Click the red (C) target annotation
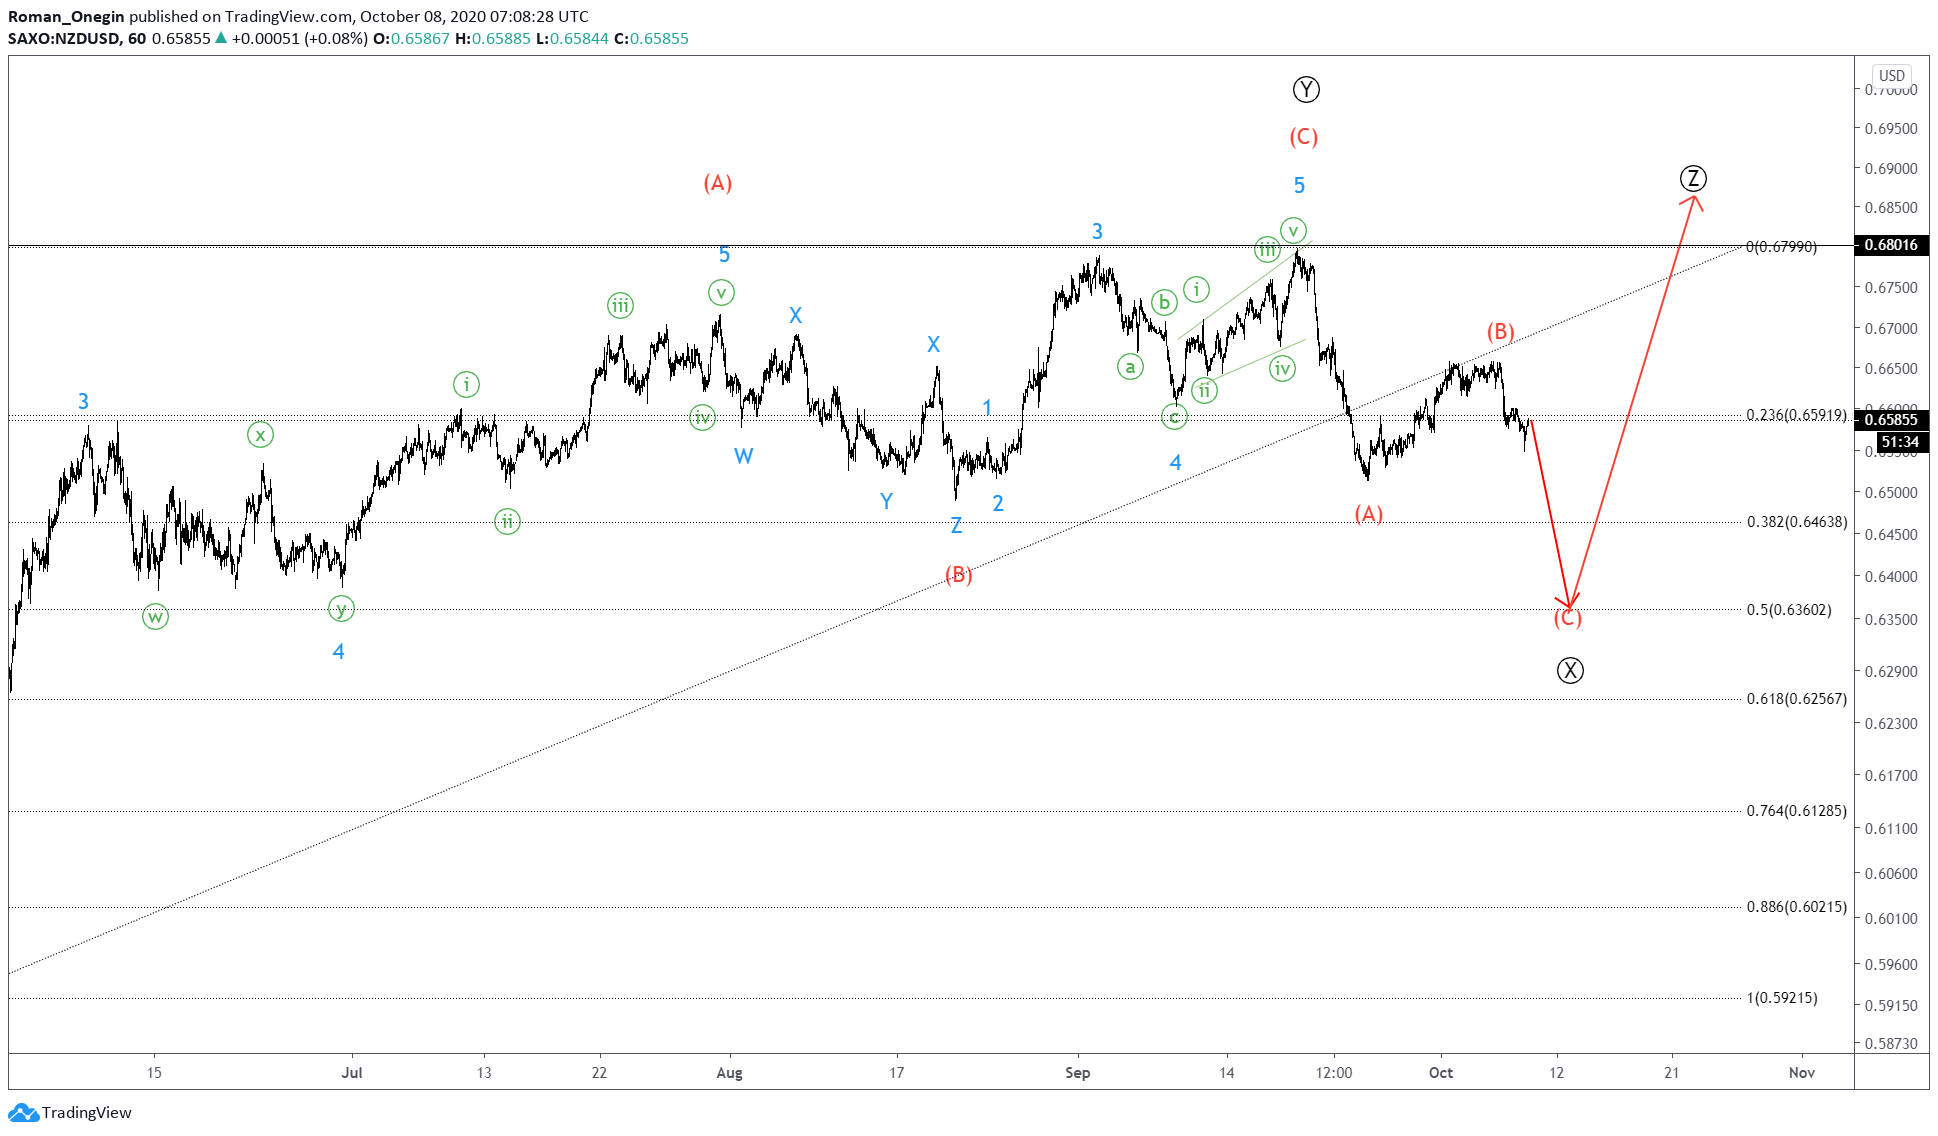The image size is (1938, 1136). [1567, 619]
